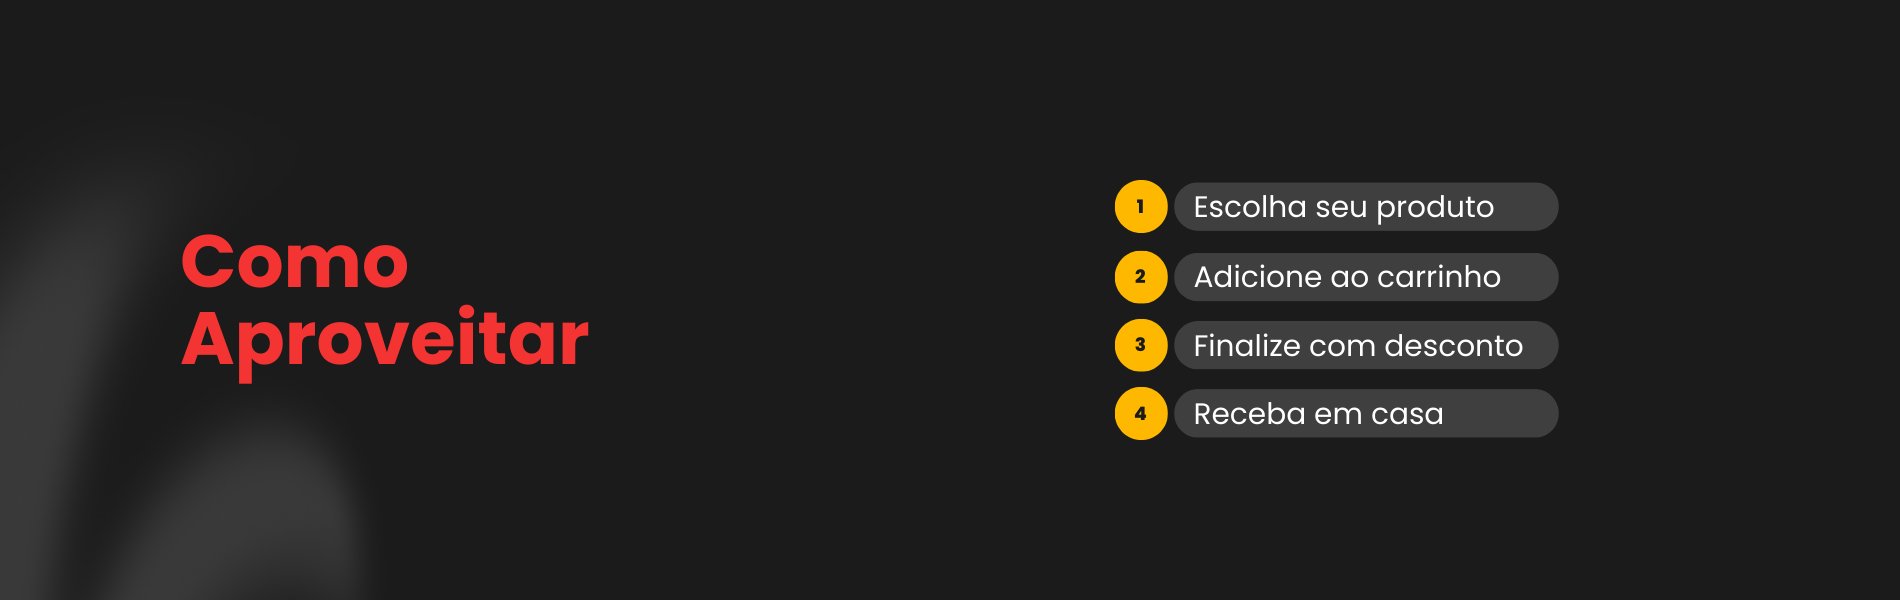Click the yellow number 2 badge
1900x600 pixels.
click(1140, 277)
